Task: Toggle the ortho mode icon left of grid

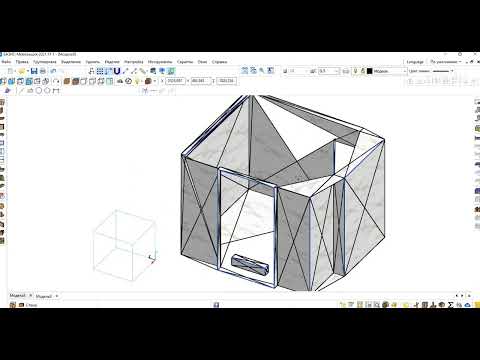Action: 91,71
